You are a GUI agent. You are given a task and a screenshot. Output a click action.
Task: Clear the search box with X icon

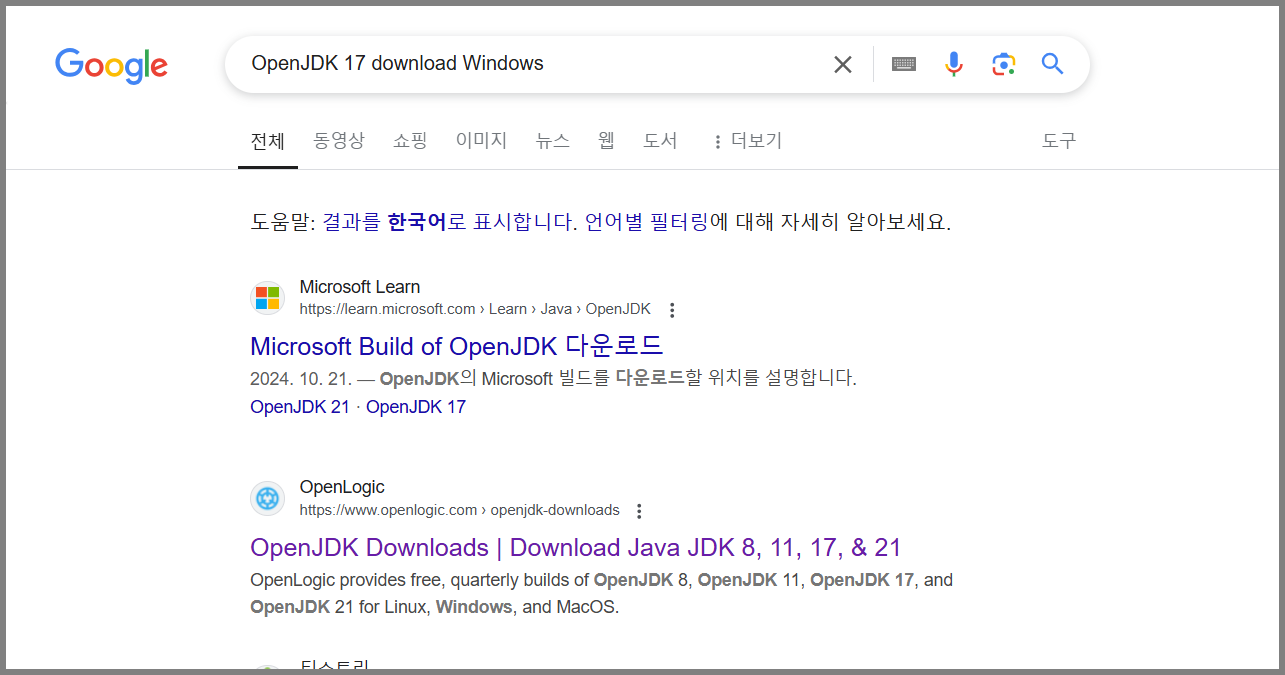coord(843,65)
